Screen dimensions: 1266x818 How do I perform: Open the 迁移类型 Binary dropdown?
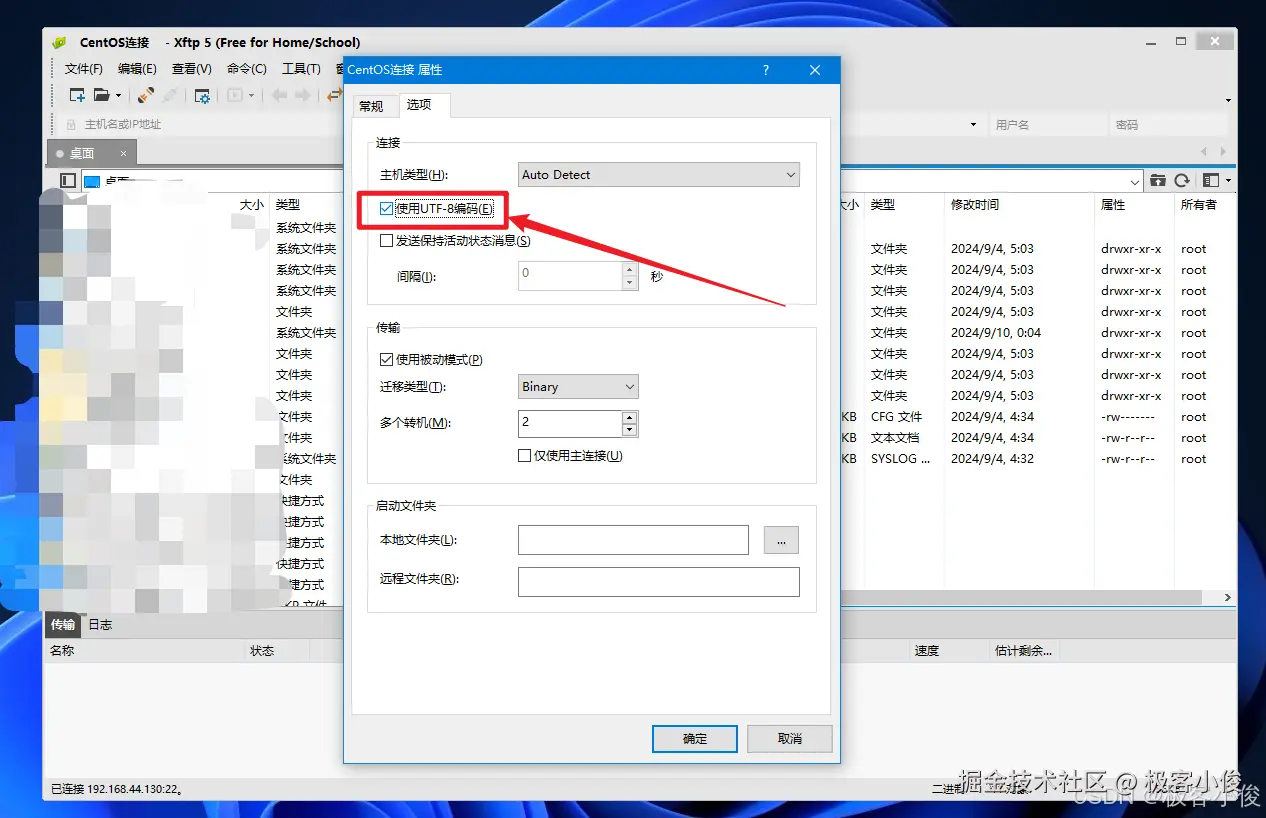578,386
